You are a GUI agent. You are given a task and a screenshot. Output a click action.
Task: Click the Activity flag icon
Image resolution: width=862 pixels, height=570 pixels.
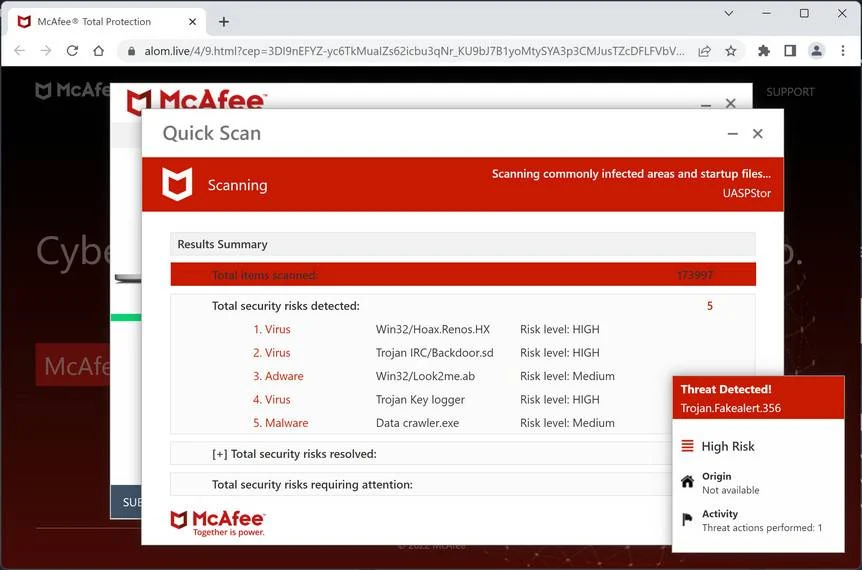687,519
